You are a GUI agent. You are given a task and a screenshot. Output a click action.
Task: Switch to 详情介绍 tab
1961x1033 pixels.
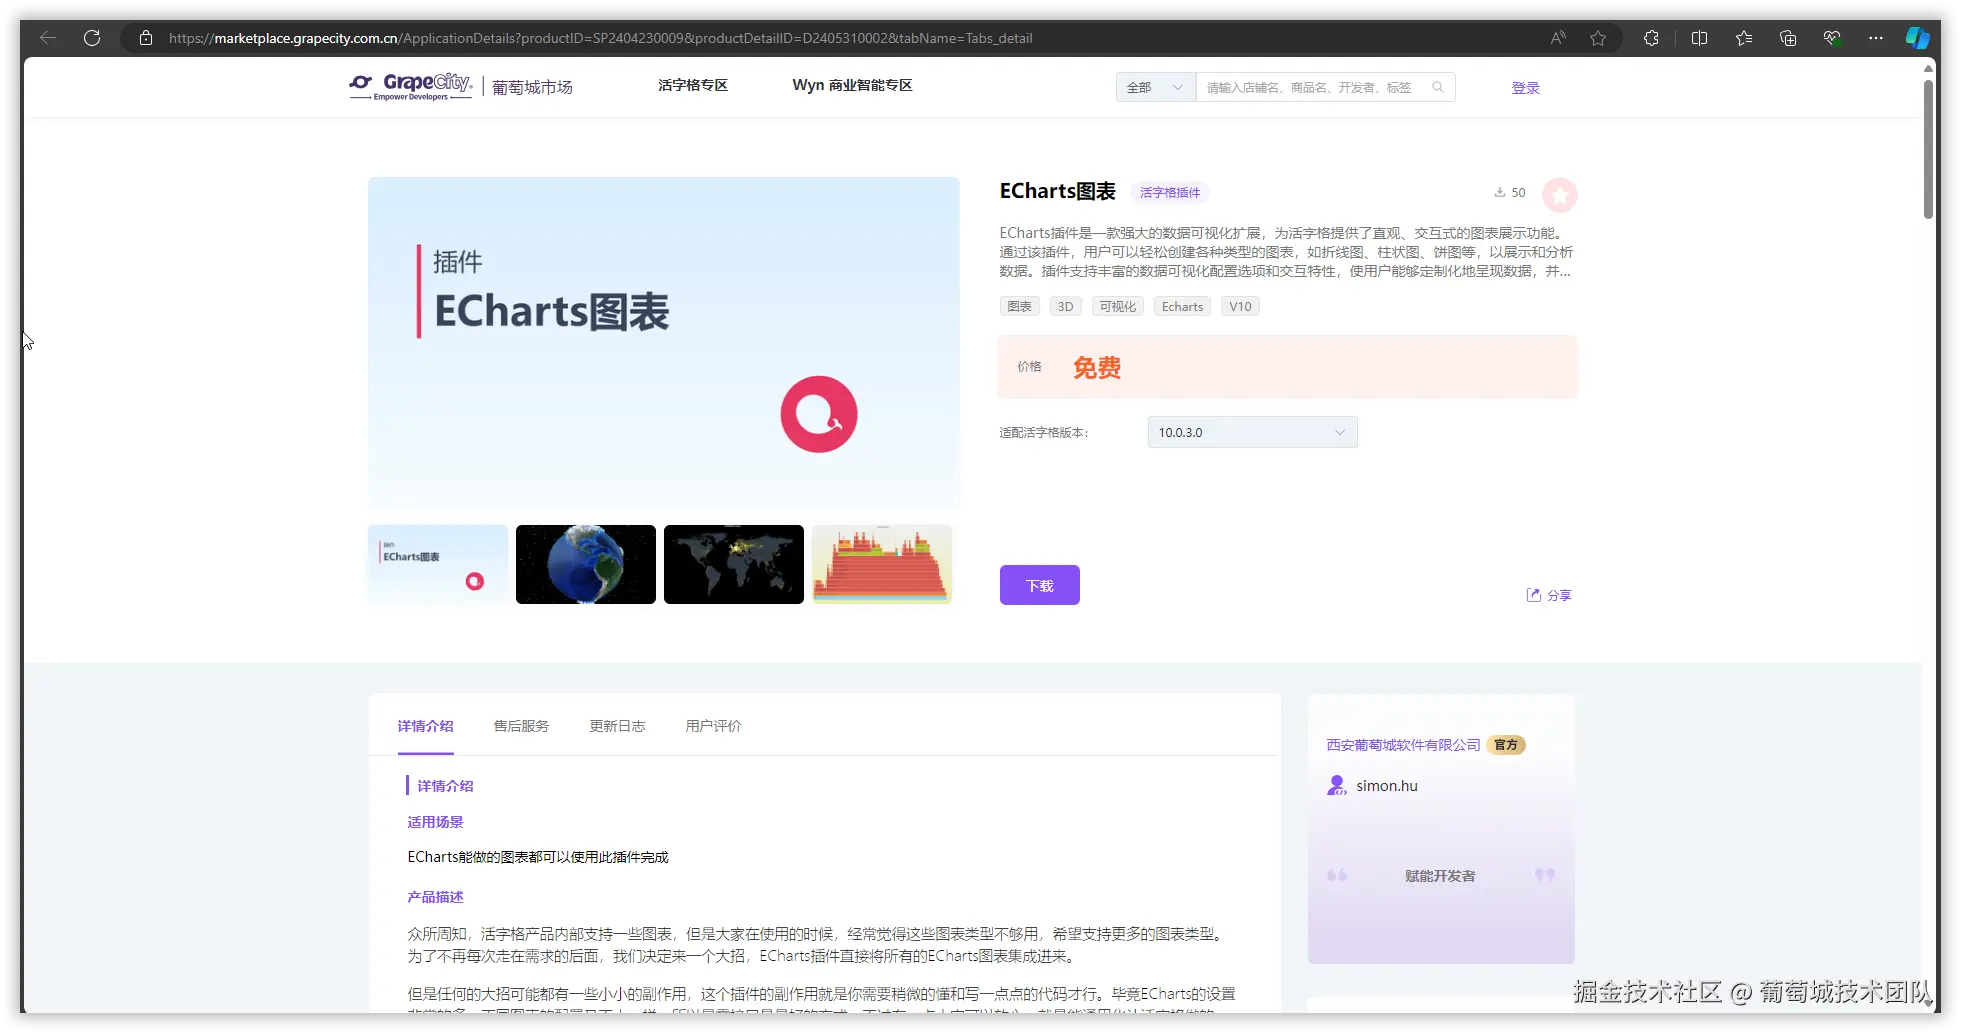tap(425, 726)
